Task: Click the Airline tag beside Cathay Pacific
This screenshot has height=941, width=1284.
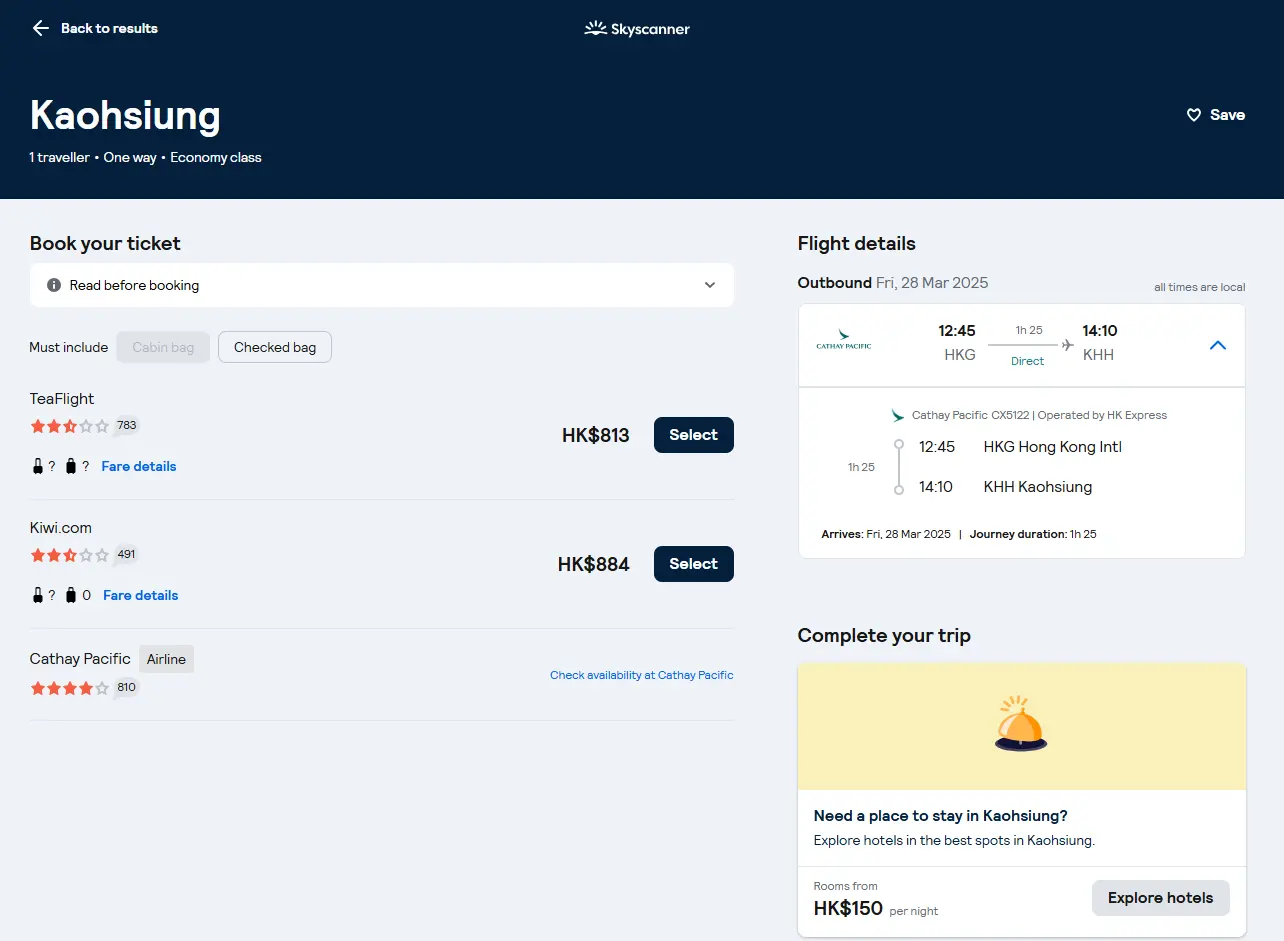Action: pyautogui.click(x=166, y=659)
